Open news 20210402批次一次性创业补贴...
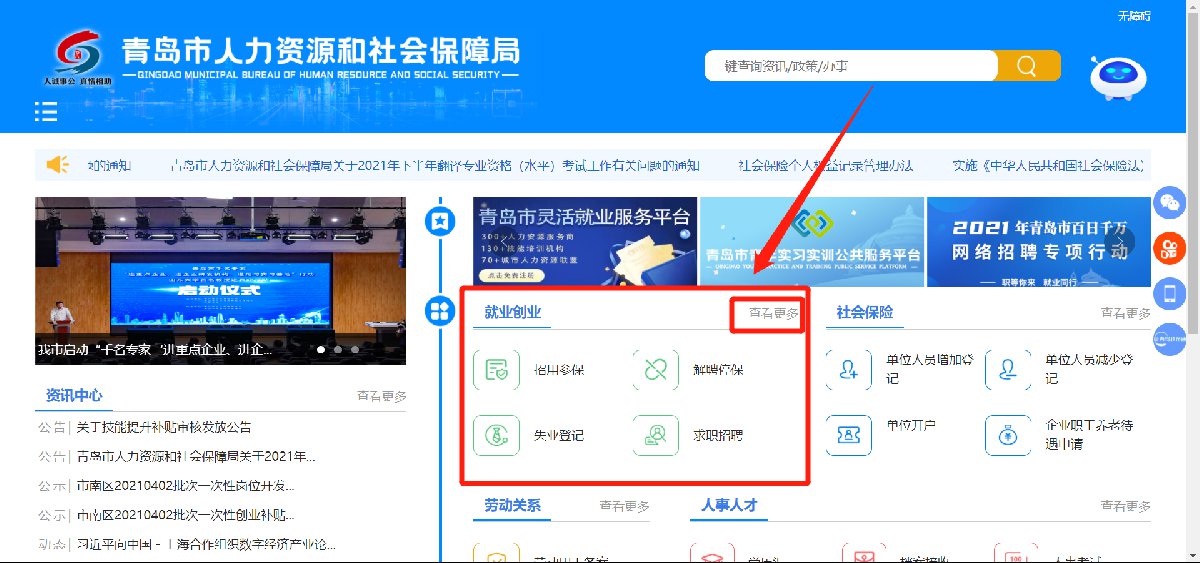The height and width of the screenshot is (563, 1200). (186, 516)
